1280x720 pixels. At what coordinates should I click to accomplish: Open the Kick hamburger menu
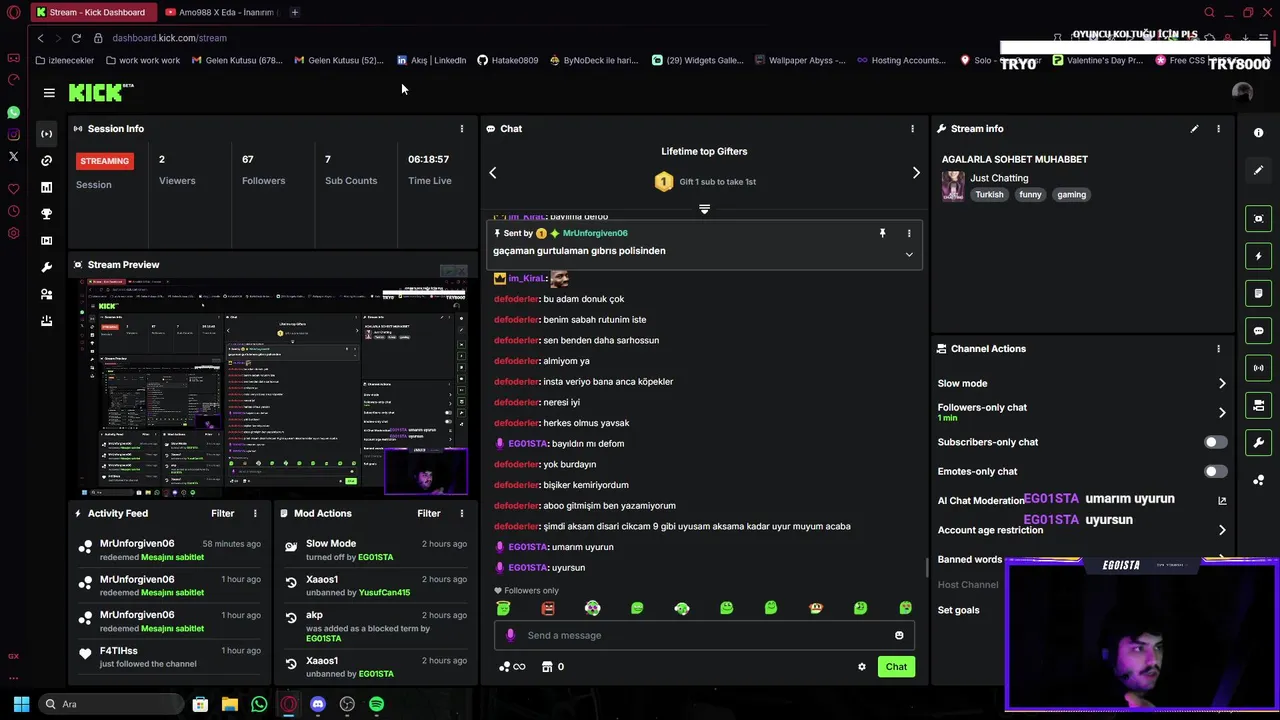pos(49,93)
